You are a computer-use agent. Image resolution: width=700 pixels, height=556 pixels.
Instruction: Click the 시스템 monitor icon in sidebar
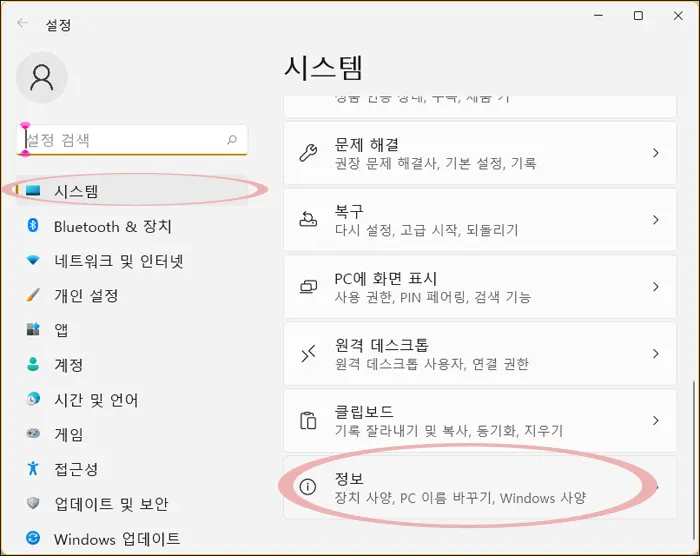pyautogui.click(x=33, y=191)
